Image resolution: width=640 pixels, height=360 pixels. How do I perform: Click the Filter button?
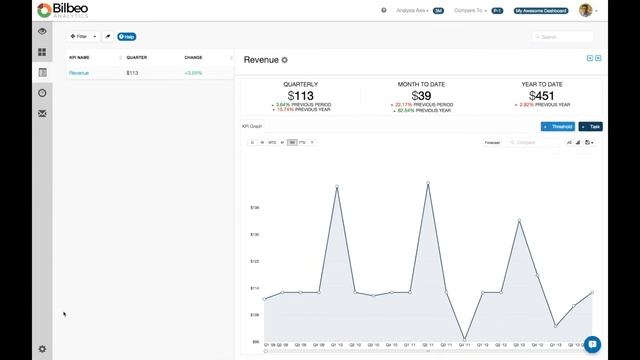(79, 36)
